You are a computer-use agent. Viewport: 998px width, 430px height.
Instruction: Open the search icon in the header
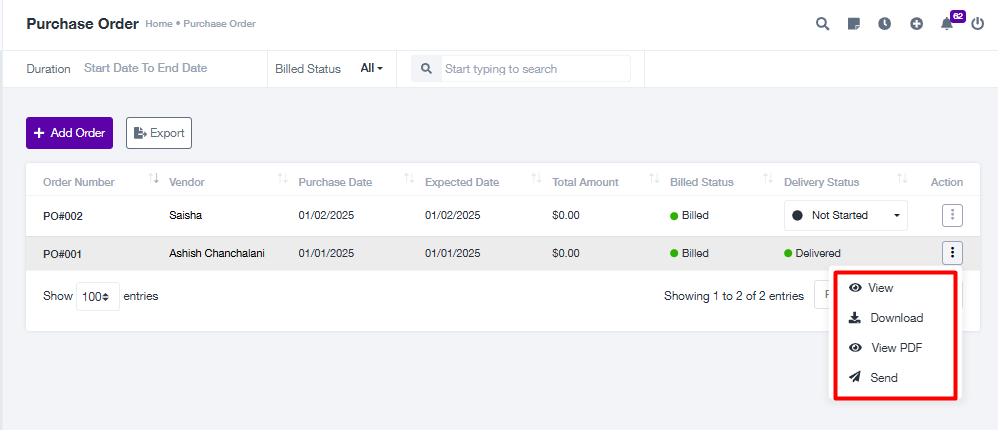[822, 24]
